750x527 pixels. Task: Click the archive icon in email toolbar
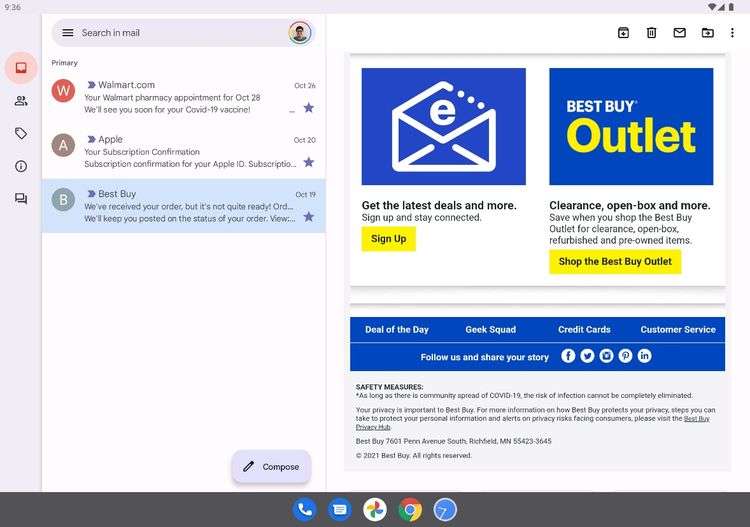623,33
